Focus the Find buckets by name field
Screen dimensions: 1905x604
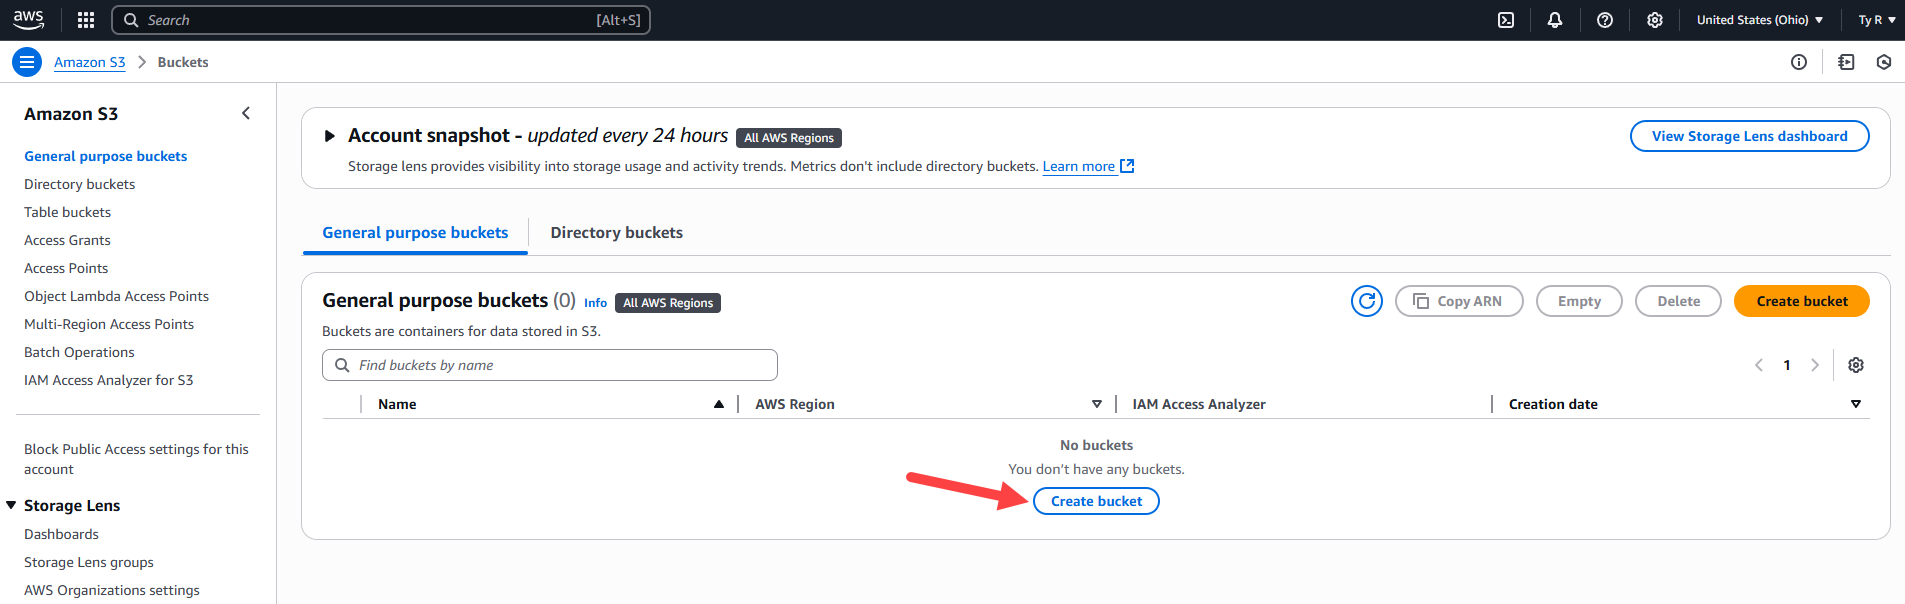tap(550, 365)
